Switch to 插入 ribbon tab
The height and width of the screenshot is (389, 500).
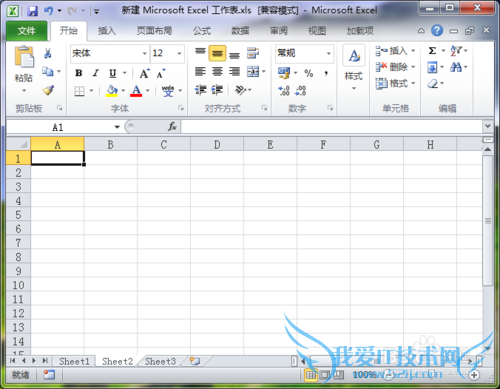click(107, 31)
